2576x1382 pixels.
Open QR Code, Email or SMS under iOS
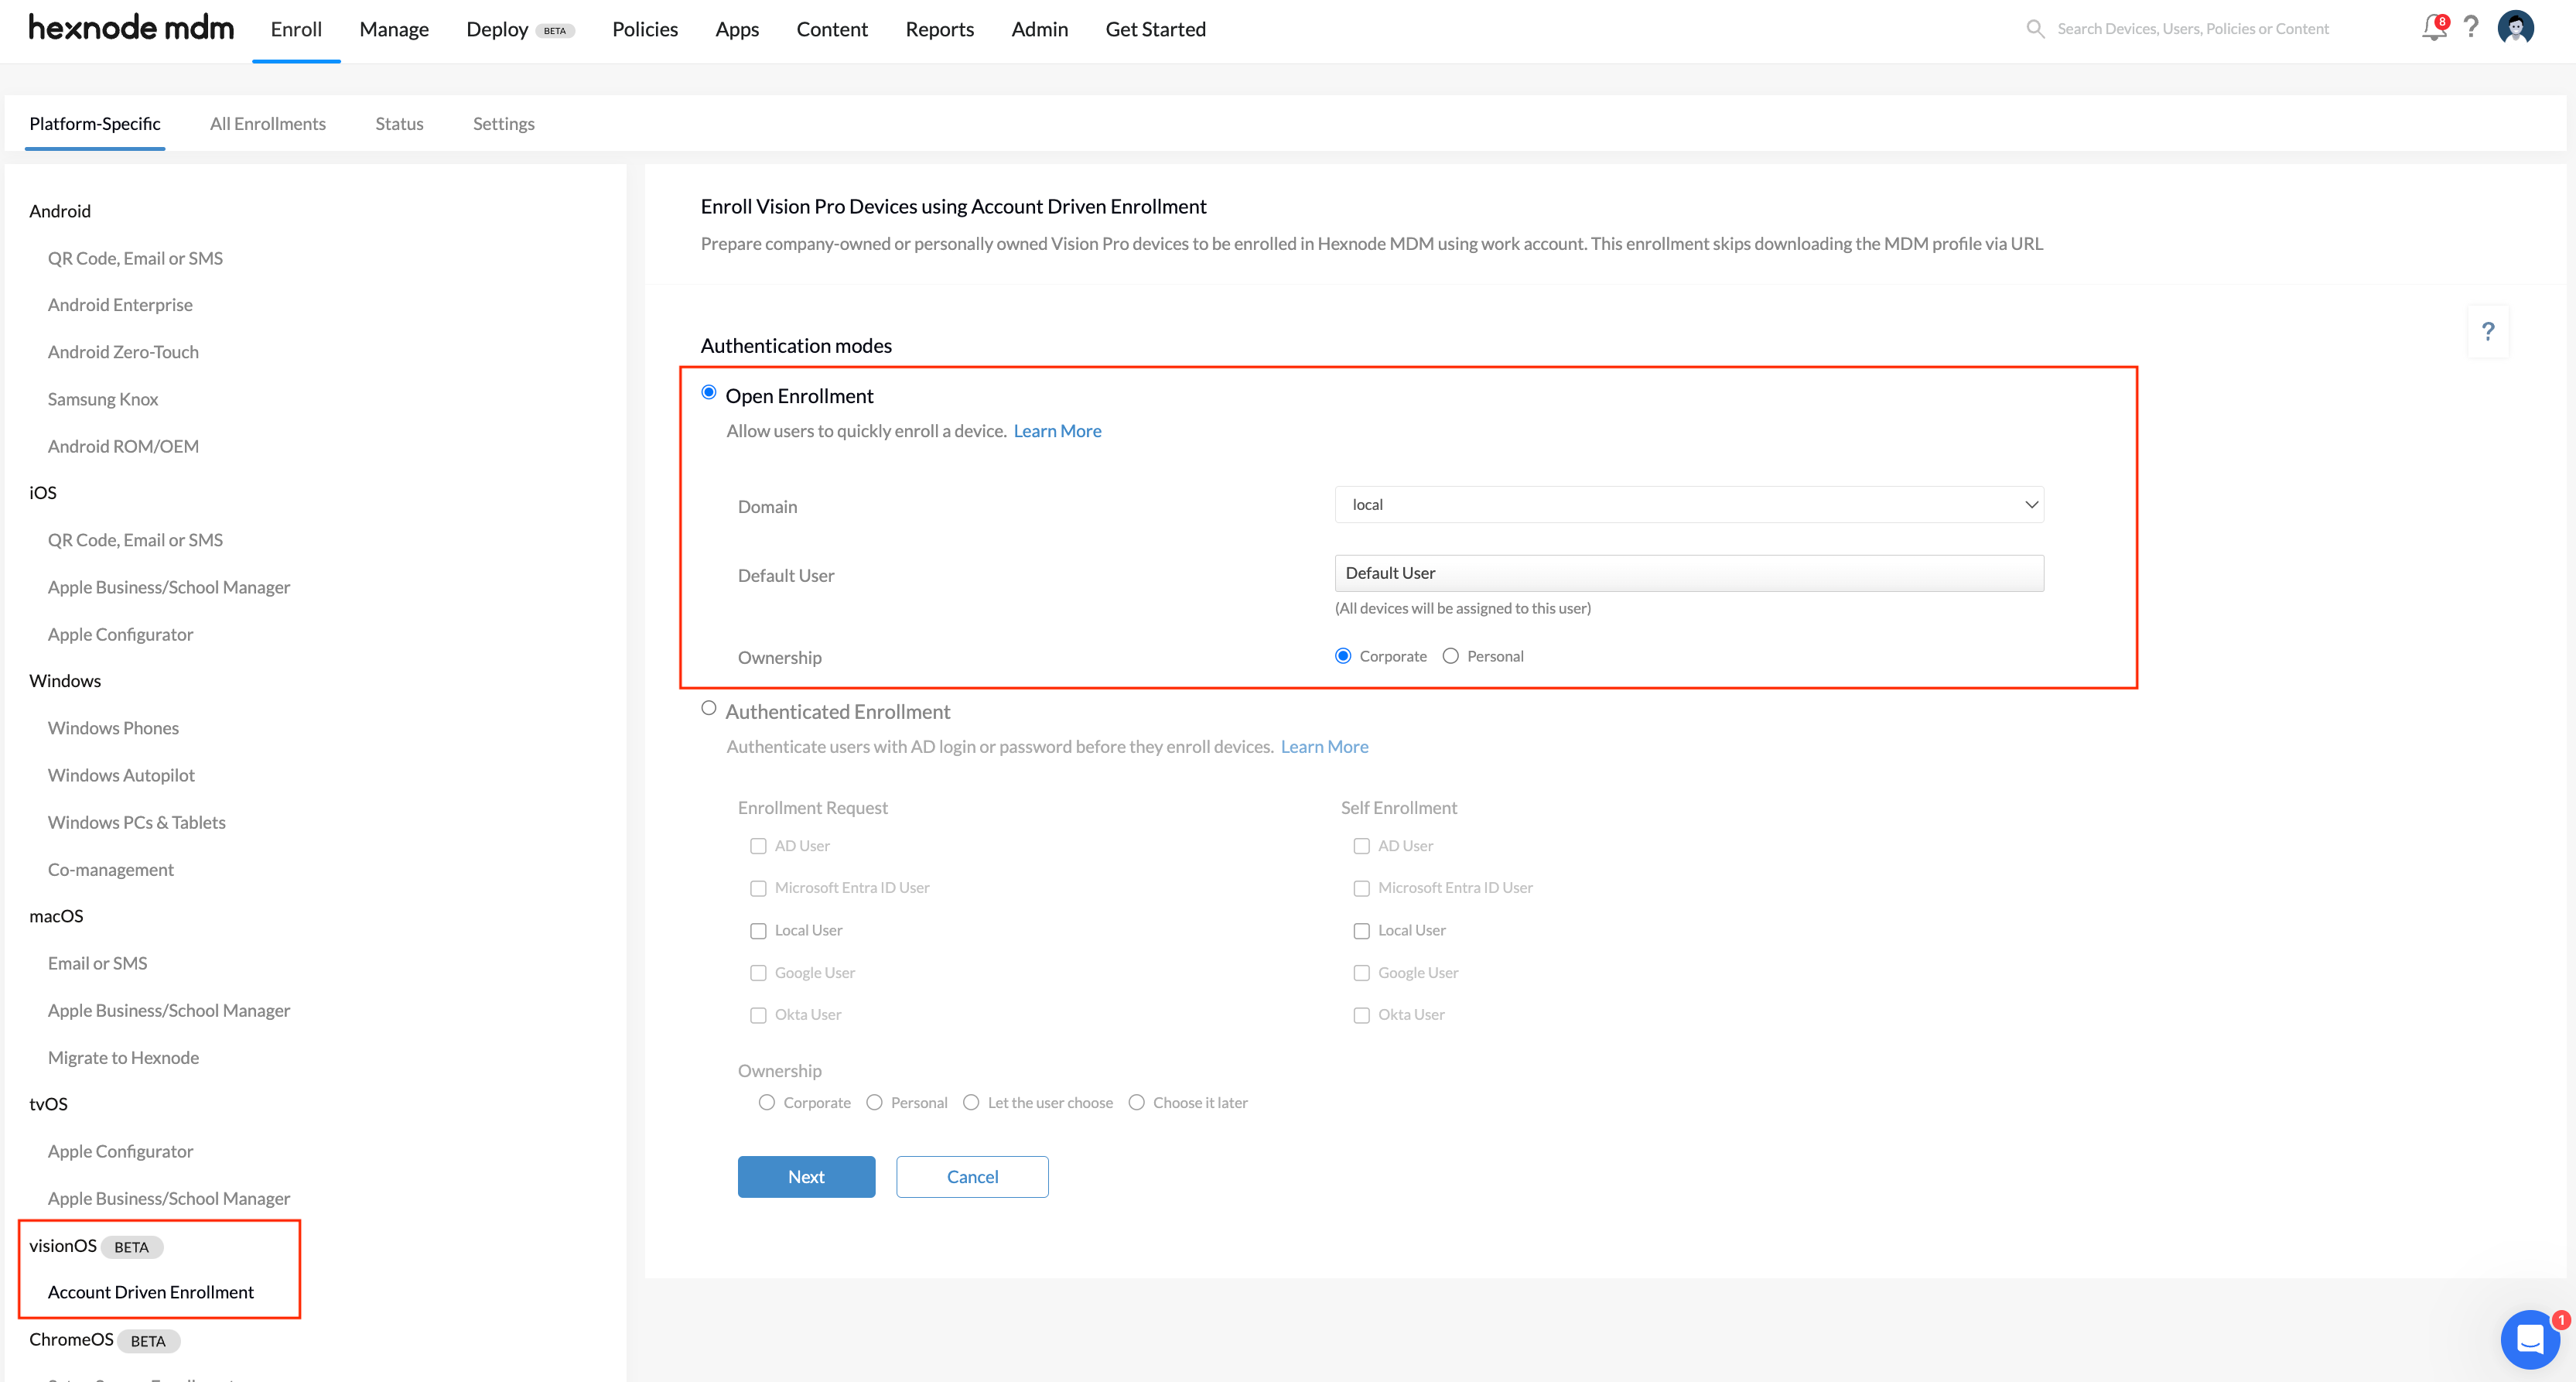click(x=135, y=540)
